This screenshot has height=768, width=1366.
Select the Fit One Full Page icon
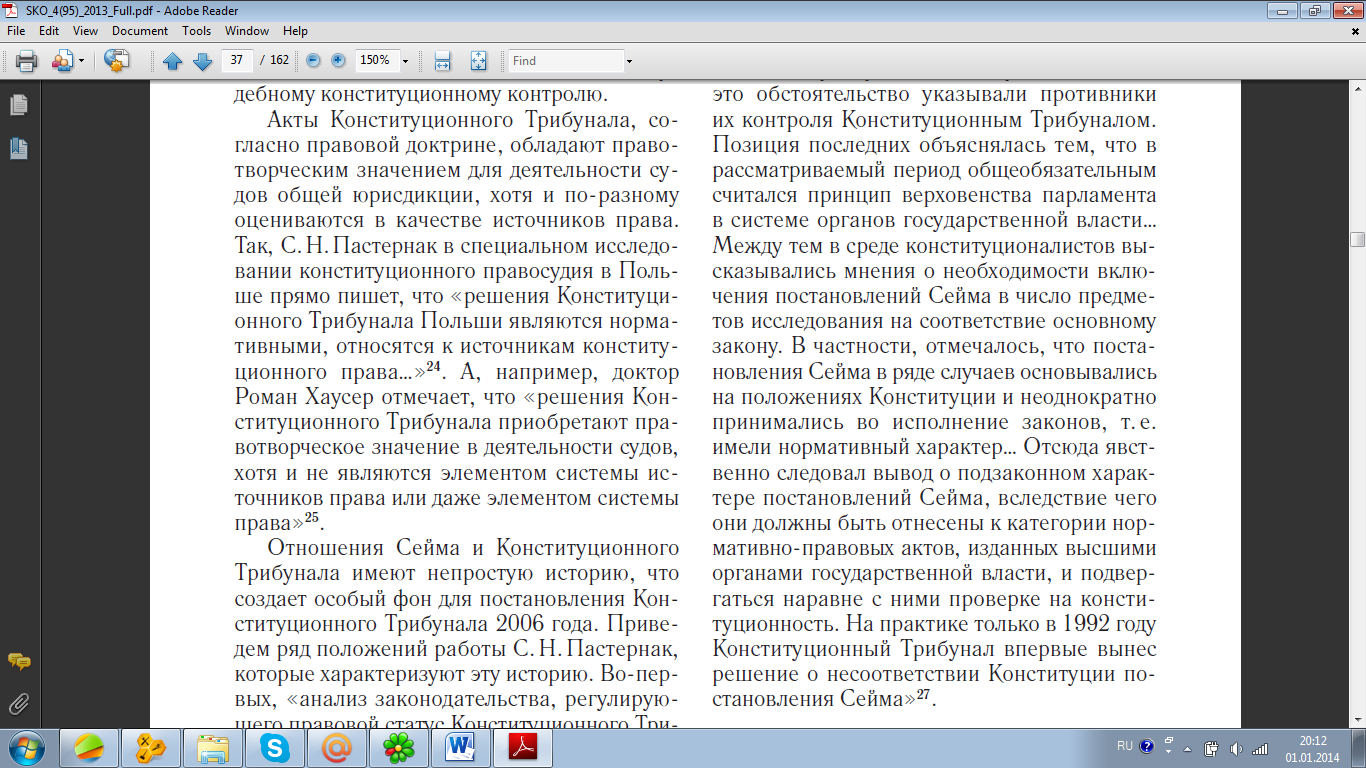tap(478, 61)
